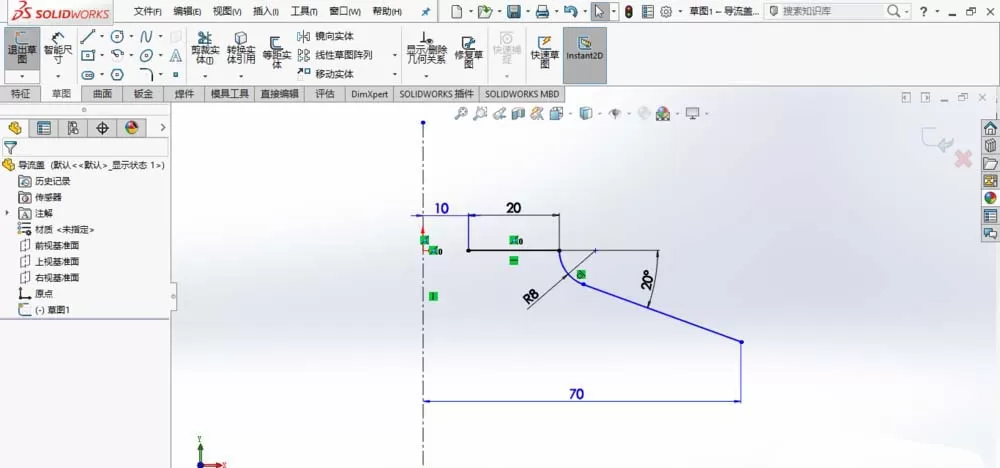Screen dimensions: 1000x468
Task: Open the Save icon dropdown arrow
Action: [527, 11]
